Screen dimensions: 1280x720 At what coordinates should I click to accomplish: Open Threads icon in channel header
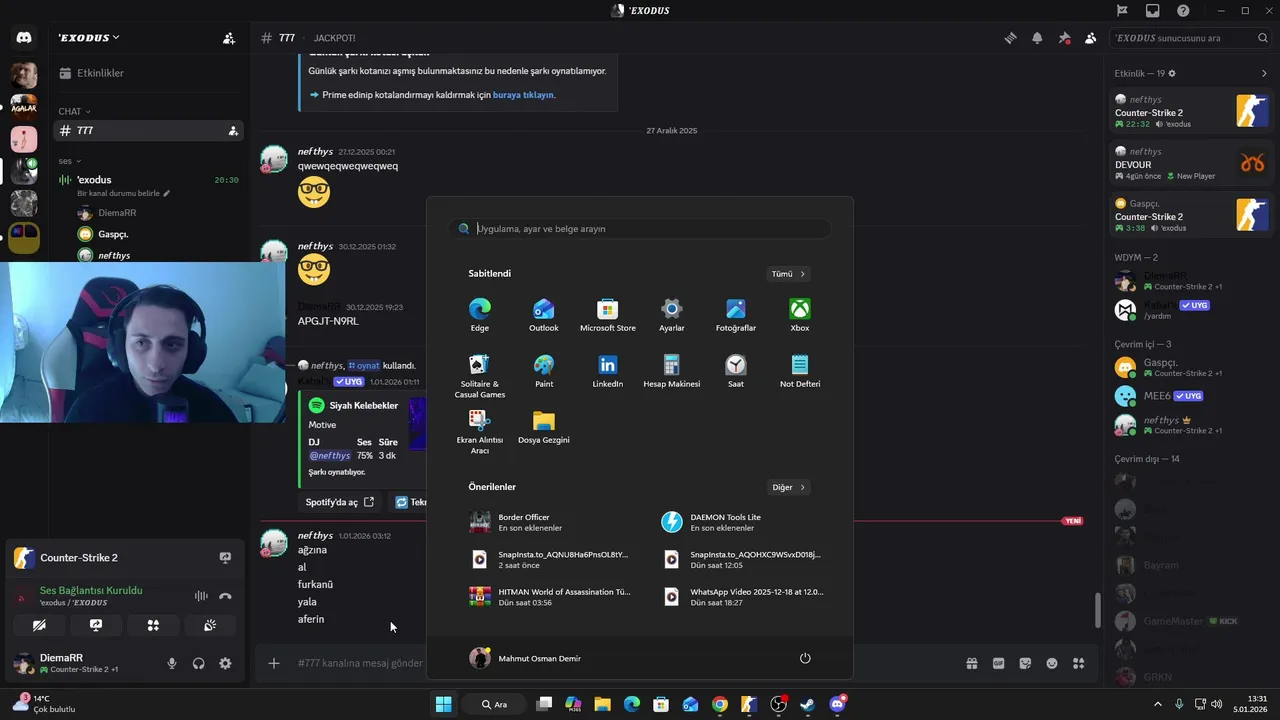[x=1011, y=38]
